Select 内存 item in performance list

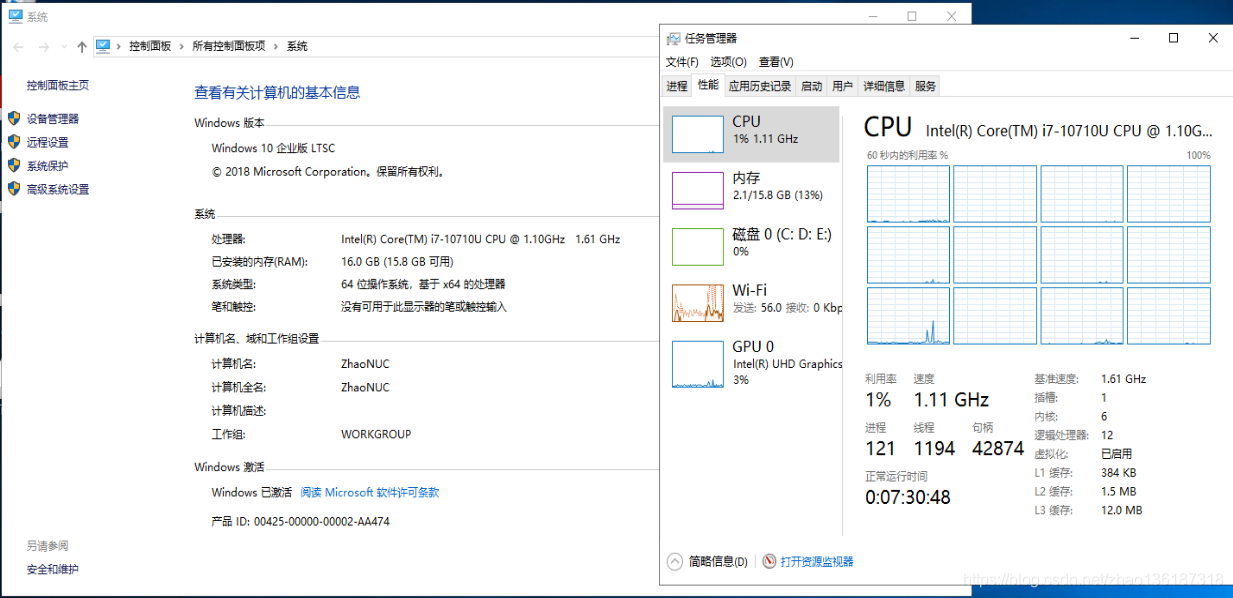pyautogui.click(x=752, y=190)
